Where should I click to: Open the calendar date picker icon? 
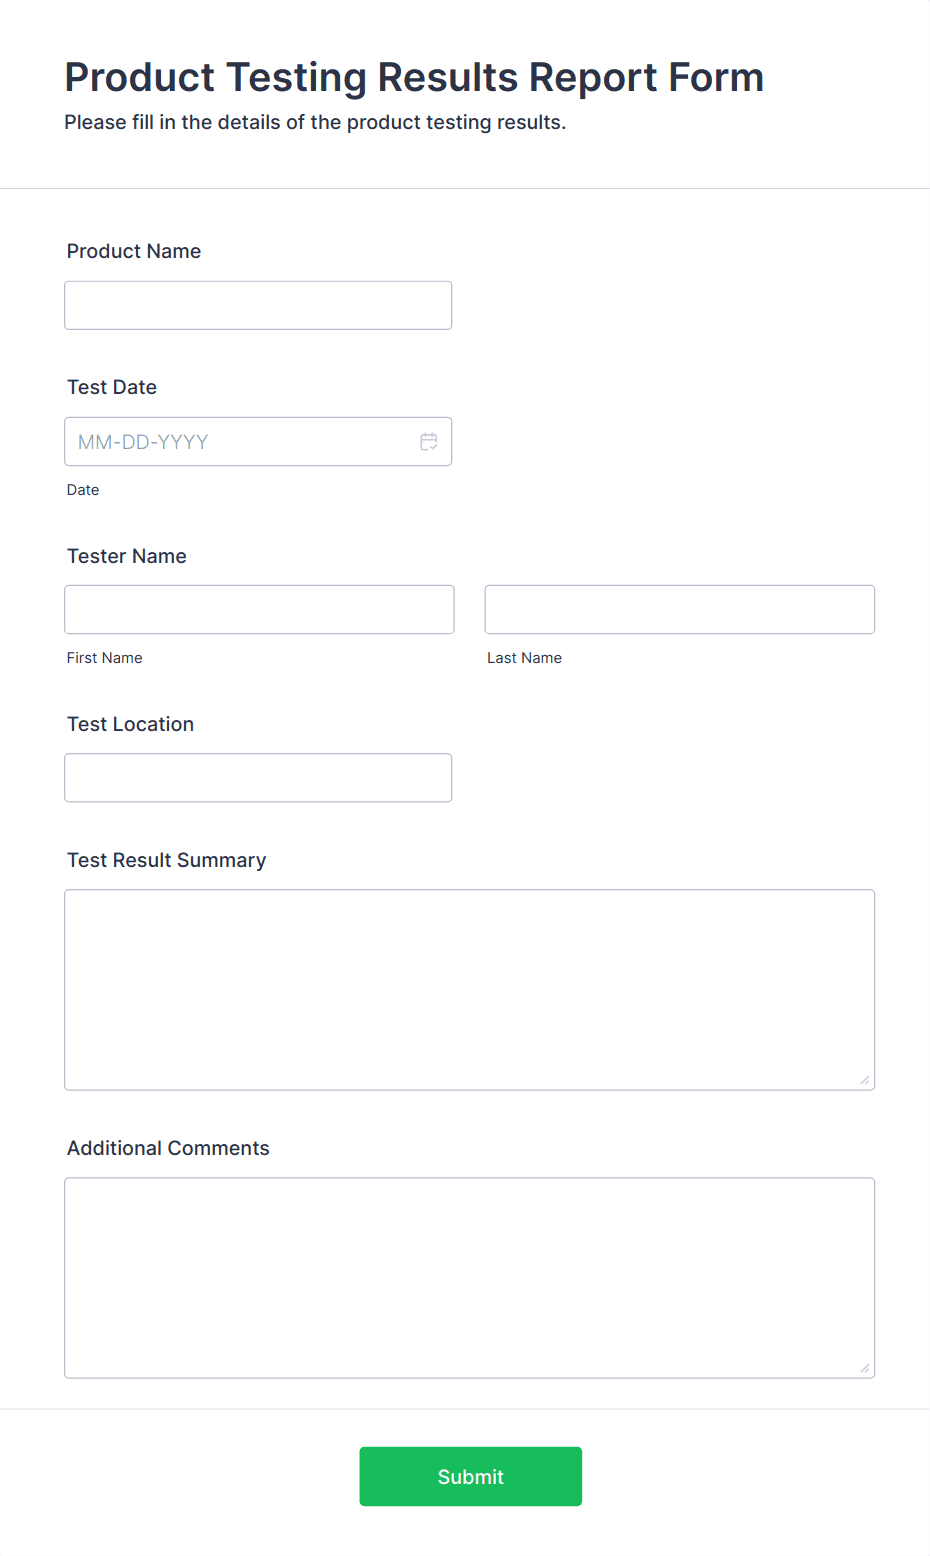pyautogui.click(x=429, y=441)
